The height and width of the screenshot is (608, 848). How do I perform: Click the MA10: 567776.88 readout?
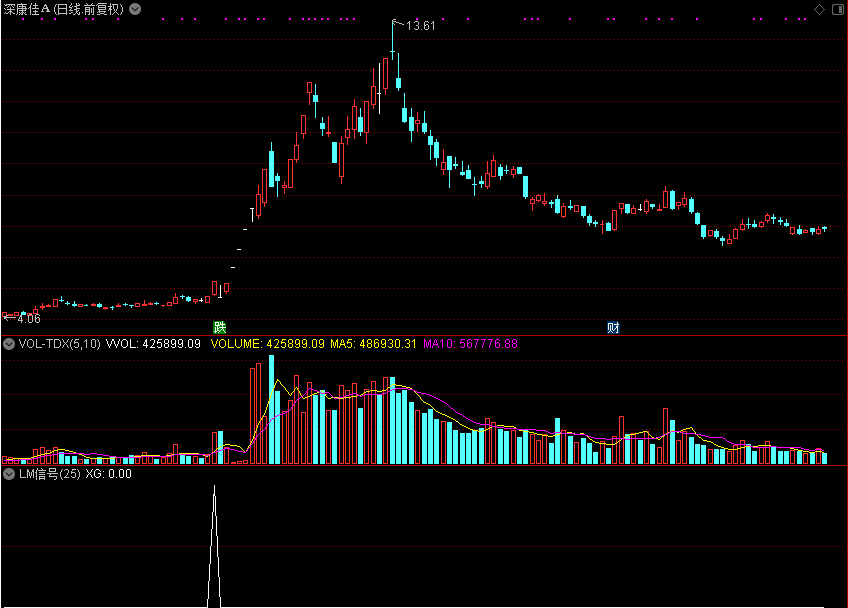pos(470,344)
